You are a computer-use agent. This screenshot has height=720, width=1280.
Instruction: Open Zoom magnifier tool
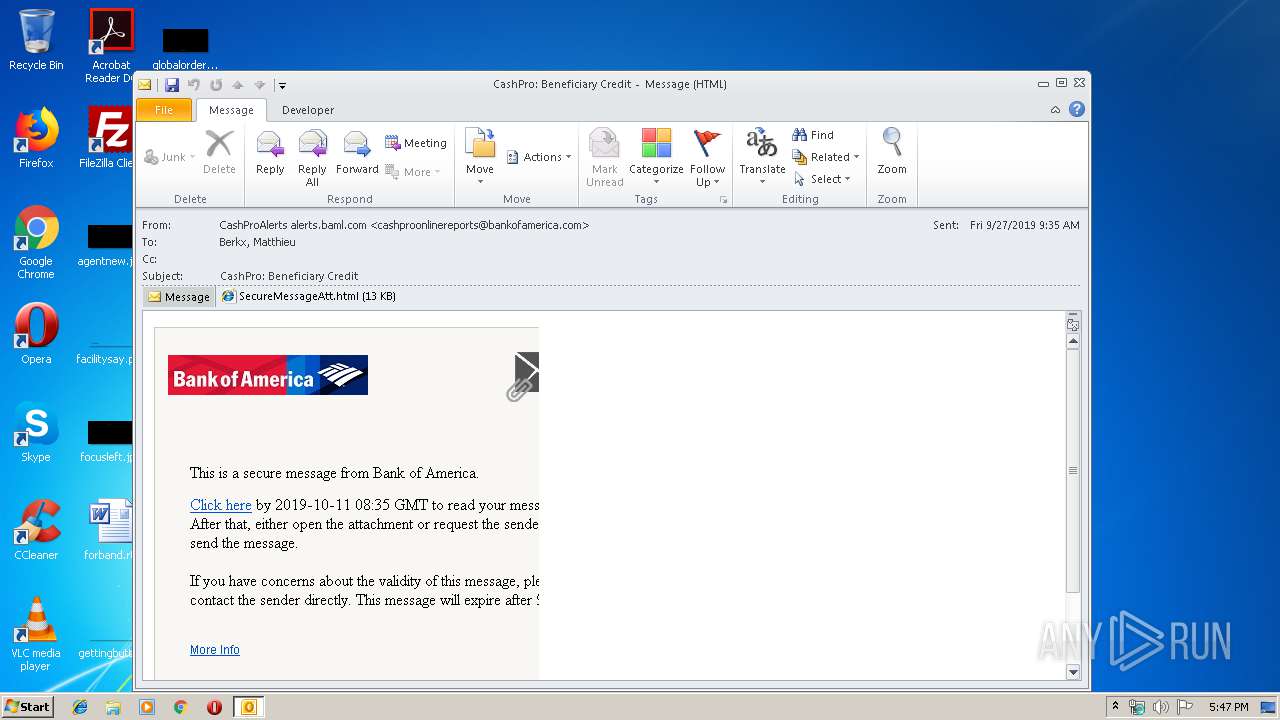892,152
